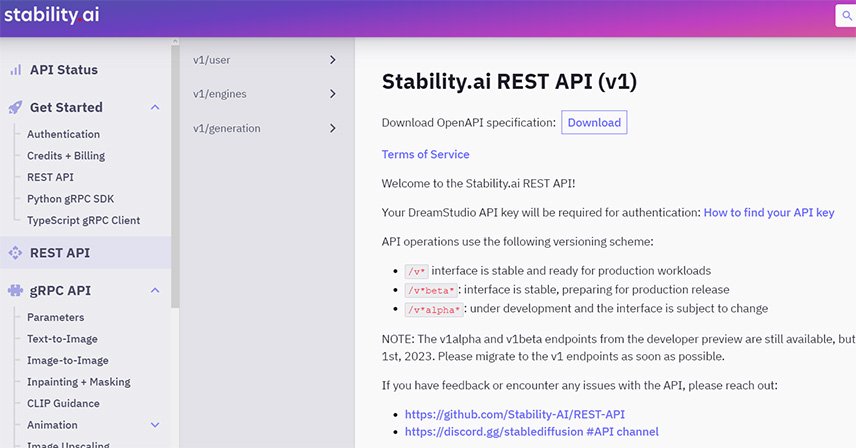
Task: Open the Terms of Service link
Action: pos(425,154)
